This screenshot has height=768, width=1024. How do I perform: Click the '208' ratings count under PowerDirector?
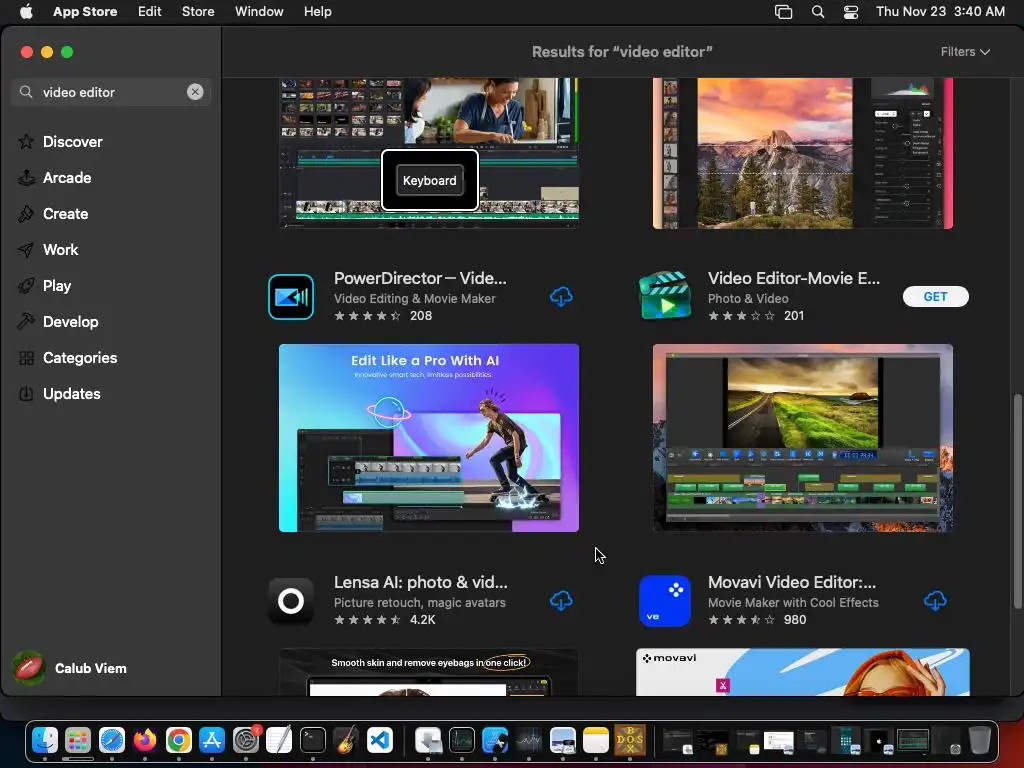pos(421,315)
